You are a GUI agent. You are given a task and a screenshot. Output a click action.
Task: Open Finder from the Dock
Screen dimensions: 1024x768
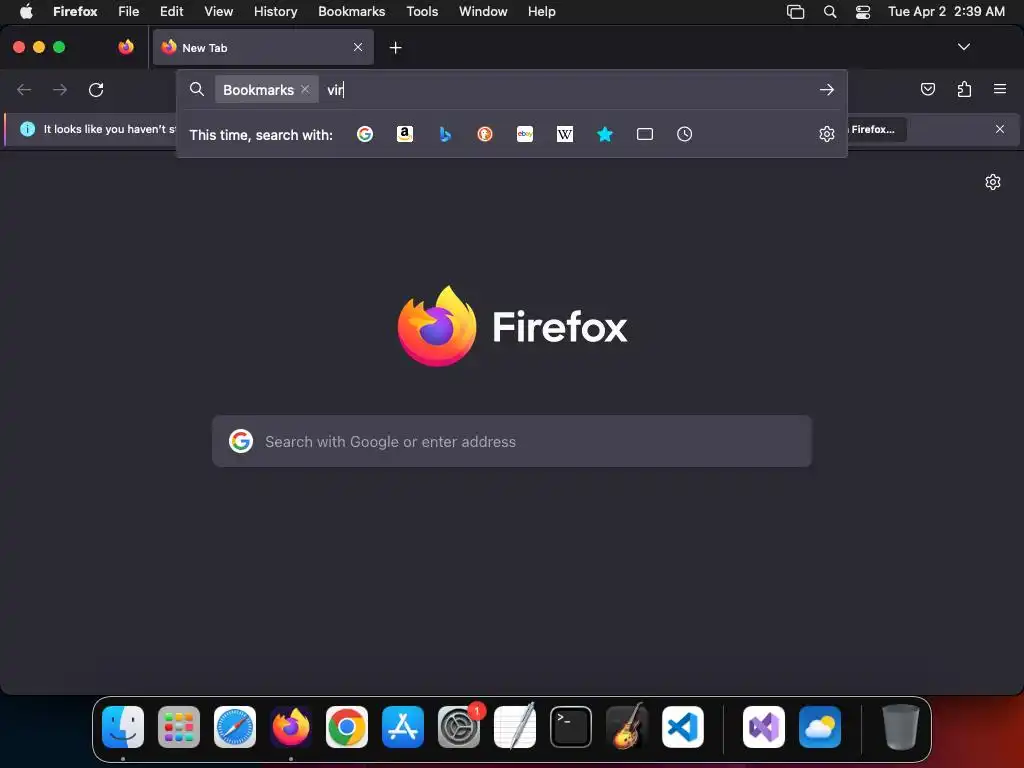pyautogui.click(x=123, y=727)
